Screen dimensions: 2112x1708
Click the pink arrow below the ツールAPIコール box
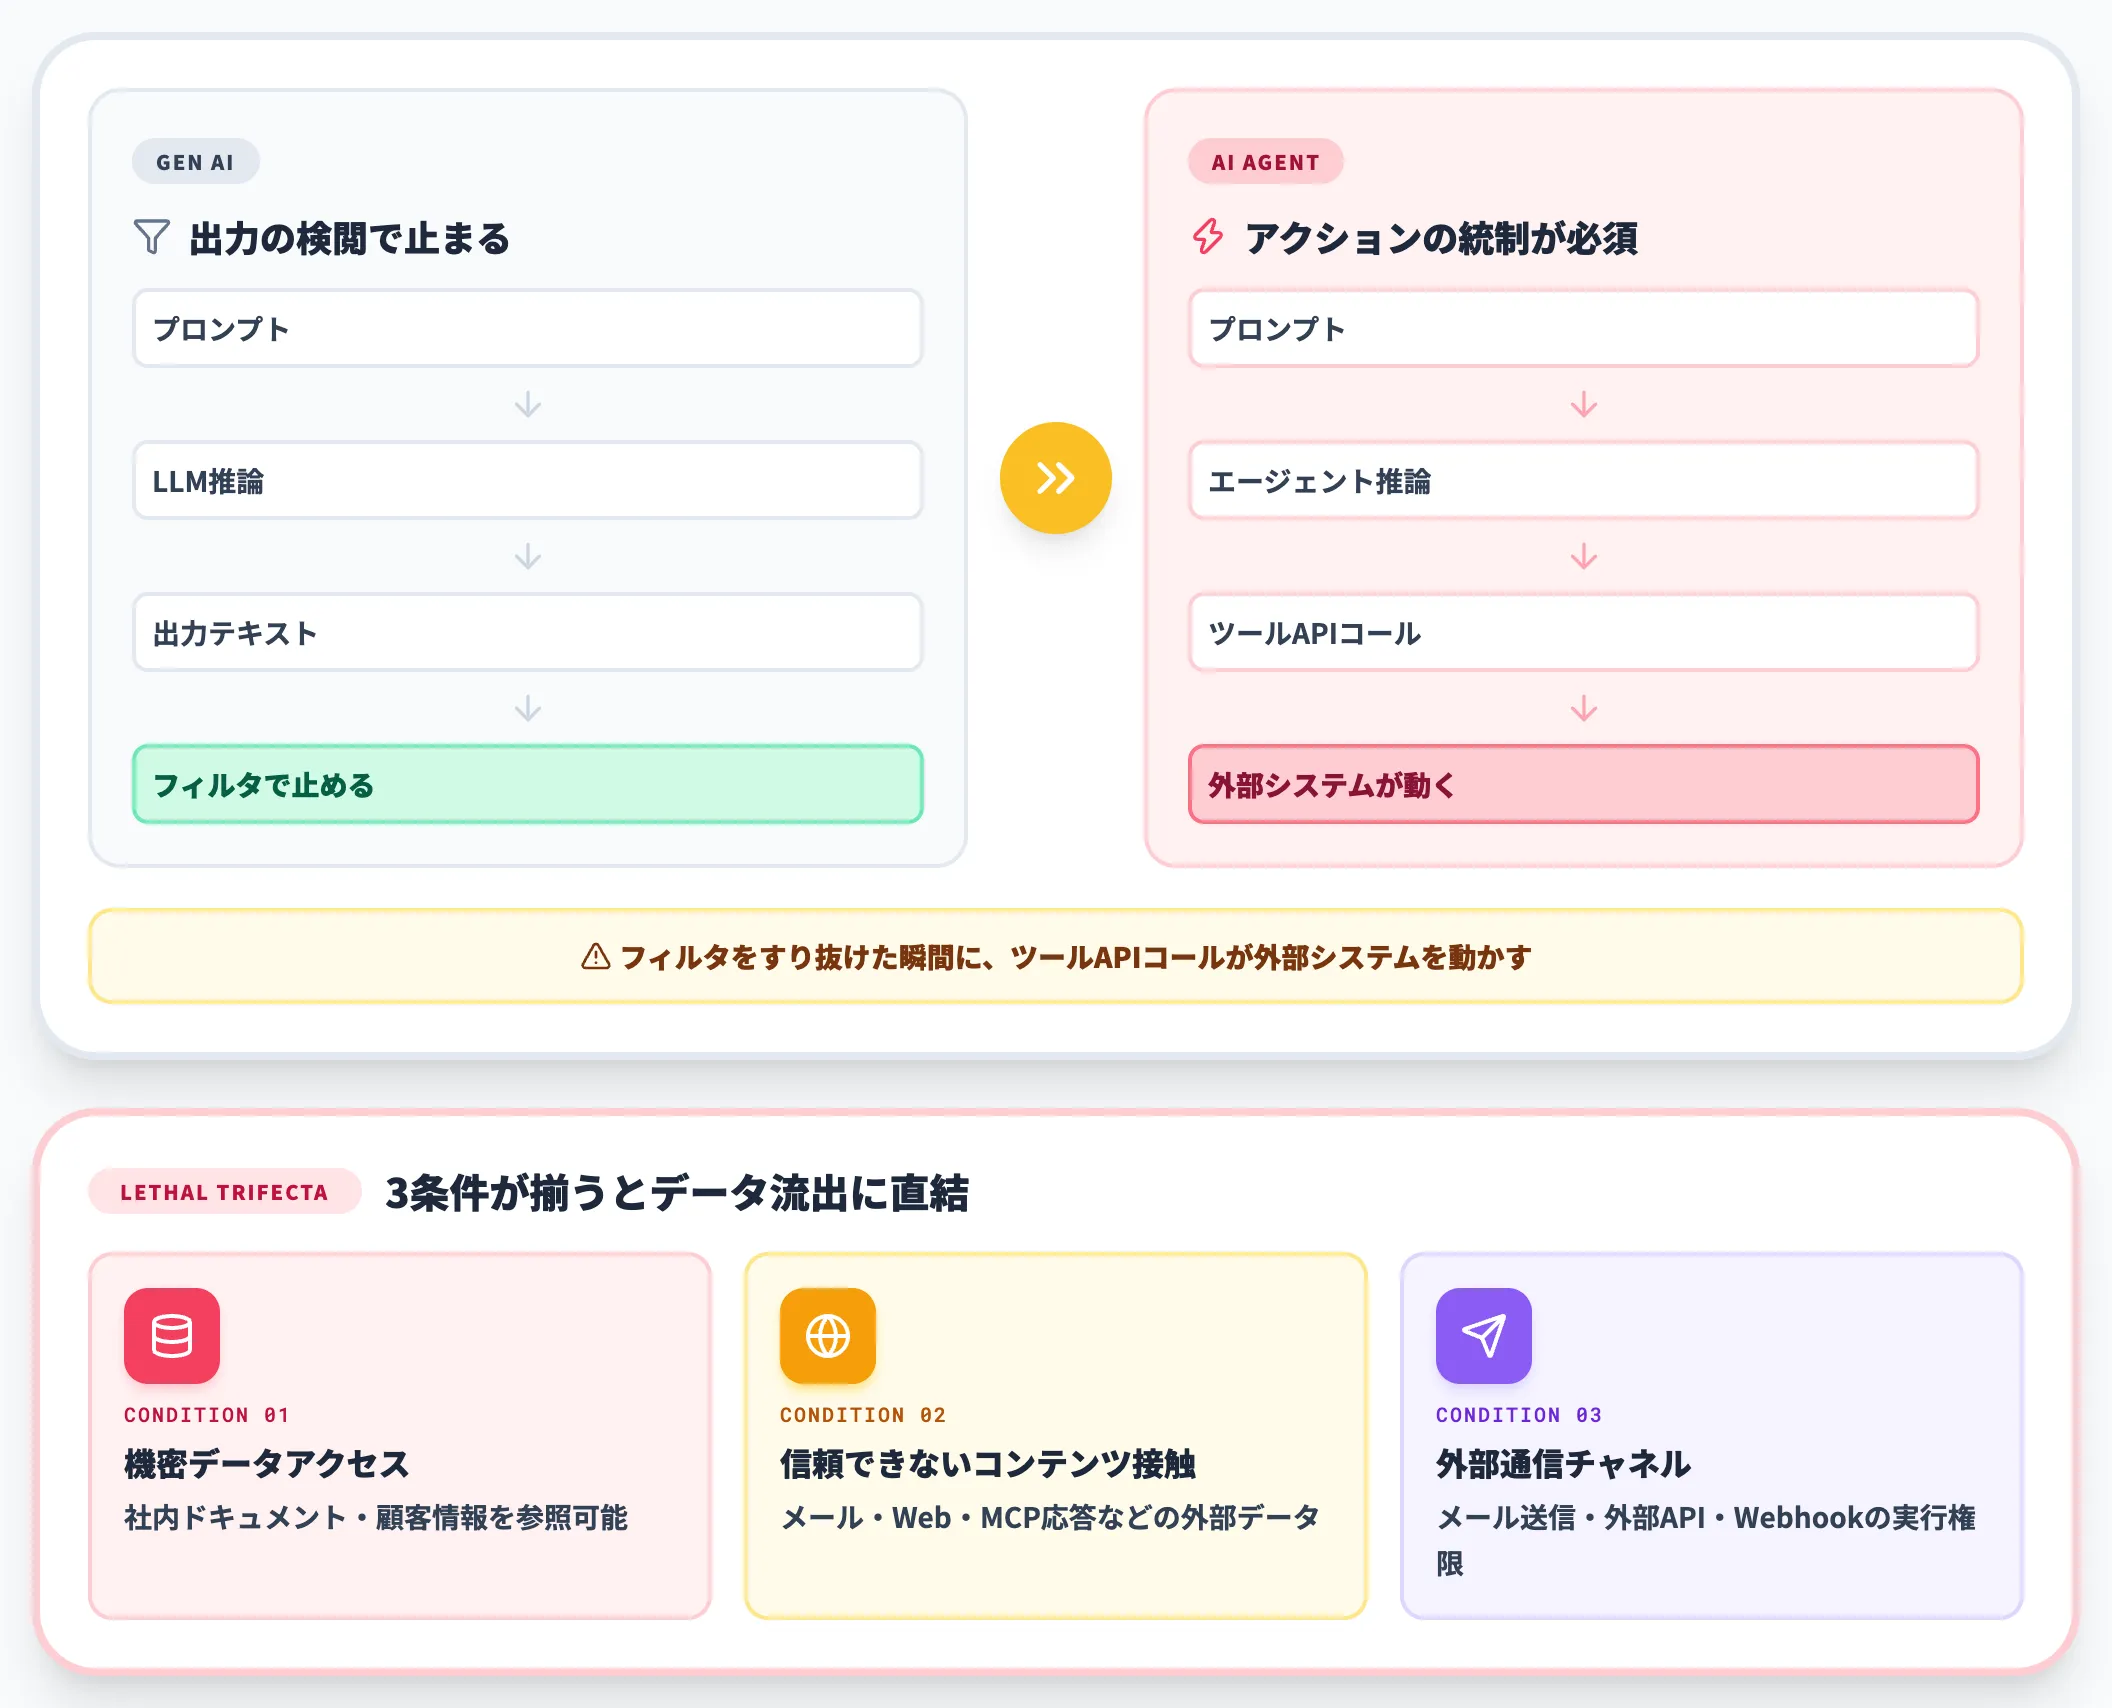[1584, 709]
